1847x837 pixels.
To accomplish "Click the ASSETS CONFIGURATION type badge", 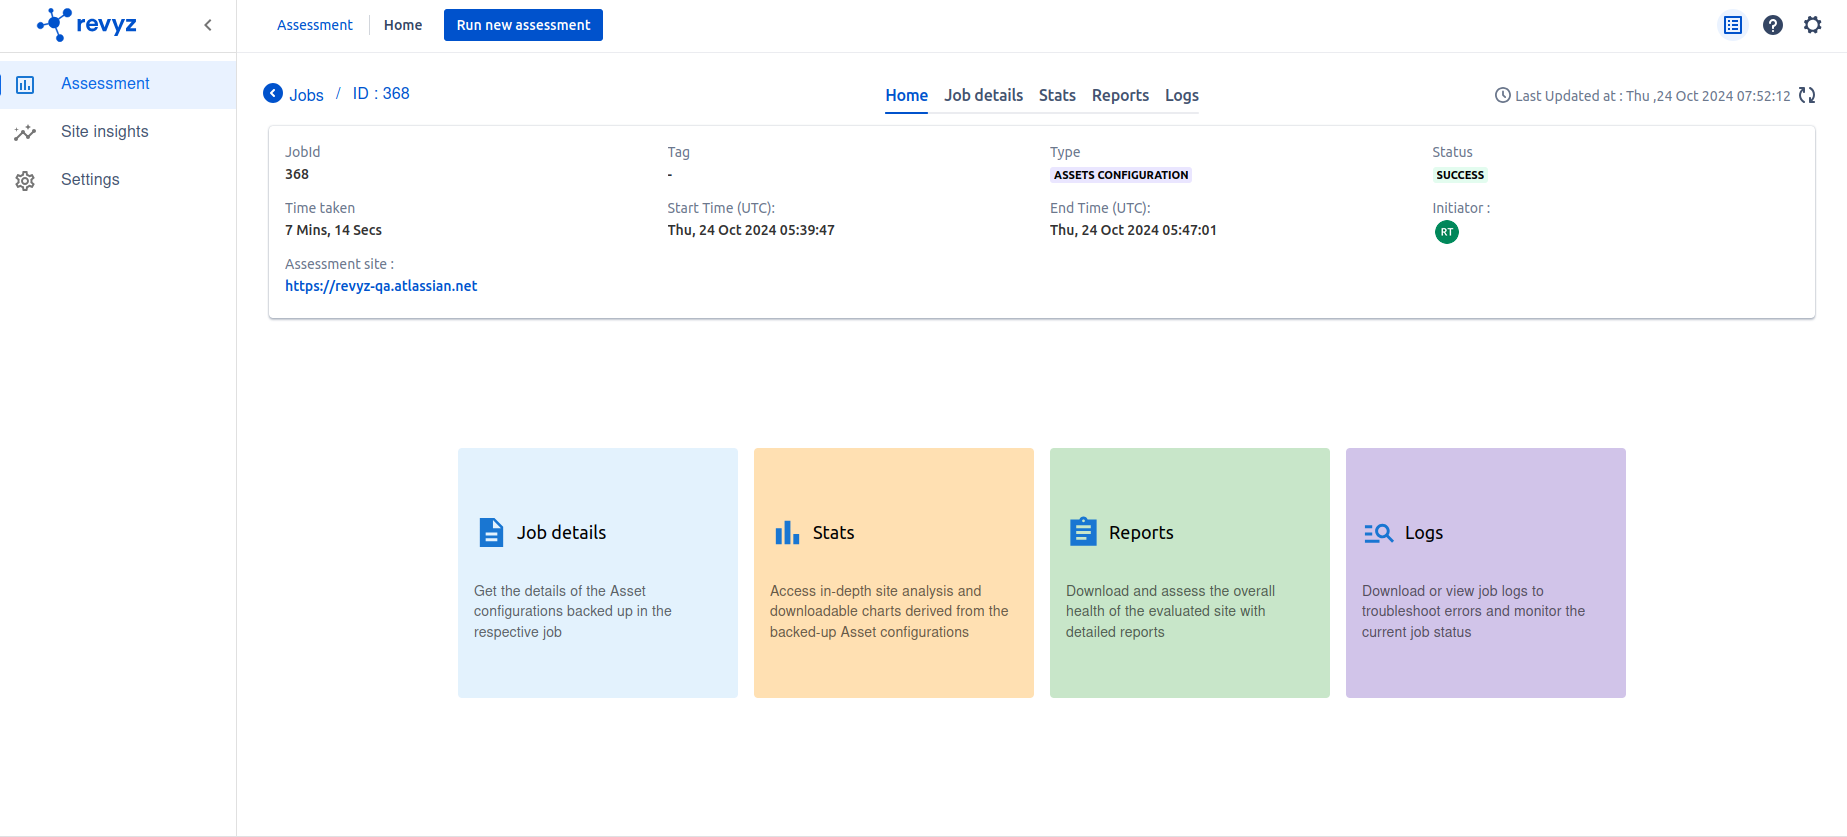I will click(1121, 175).
